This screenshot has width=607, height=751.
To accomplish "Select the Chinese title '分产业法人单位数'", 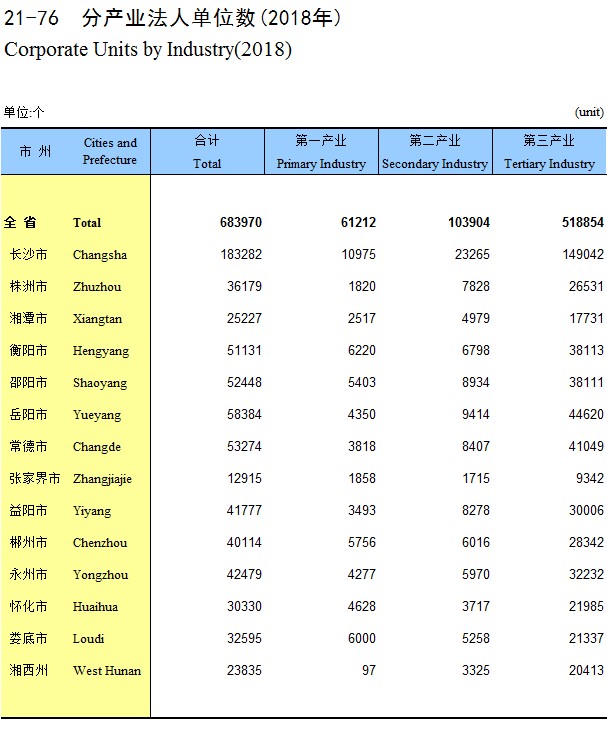I will tap(169, 18).
